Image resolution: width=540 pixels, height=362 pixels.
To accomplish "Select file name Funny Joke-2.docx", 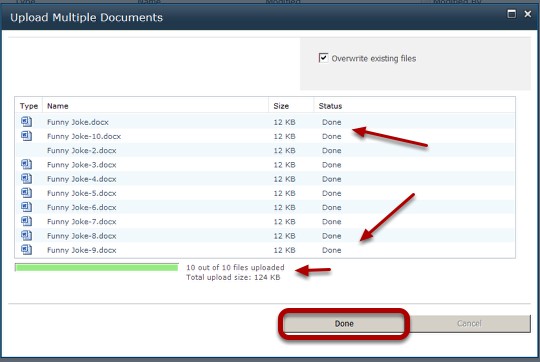I will pyautogui.click(x=82, y=151).
